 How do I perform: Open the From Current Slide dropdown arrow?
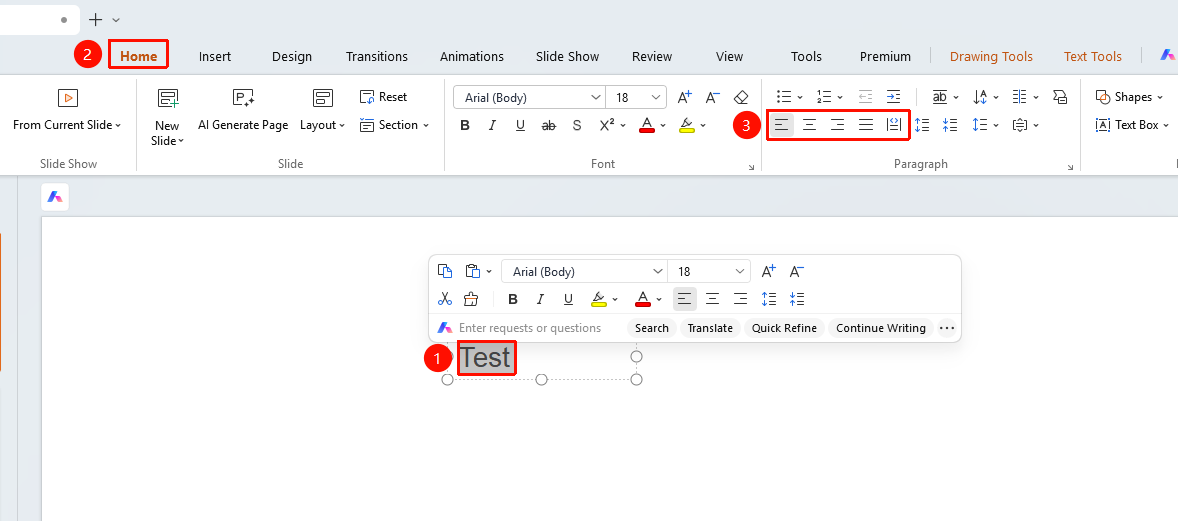[119, 126]
